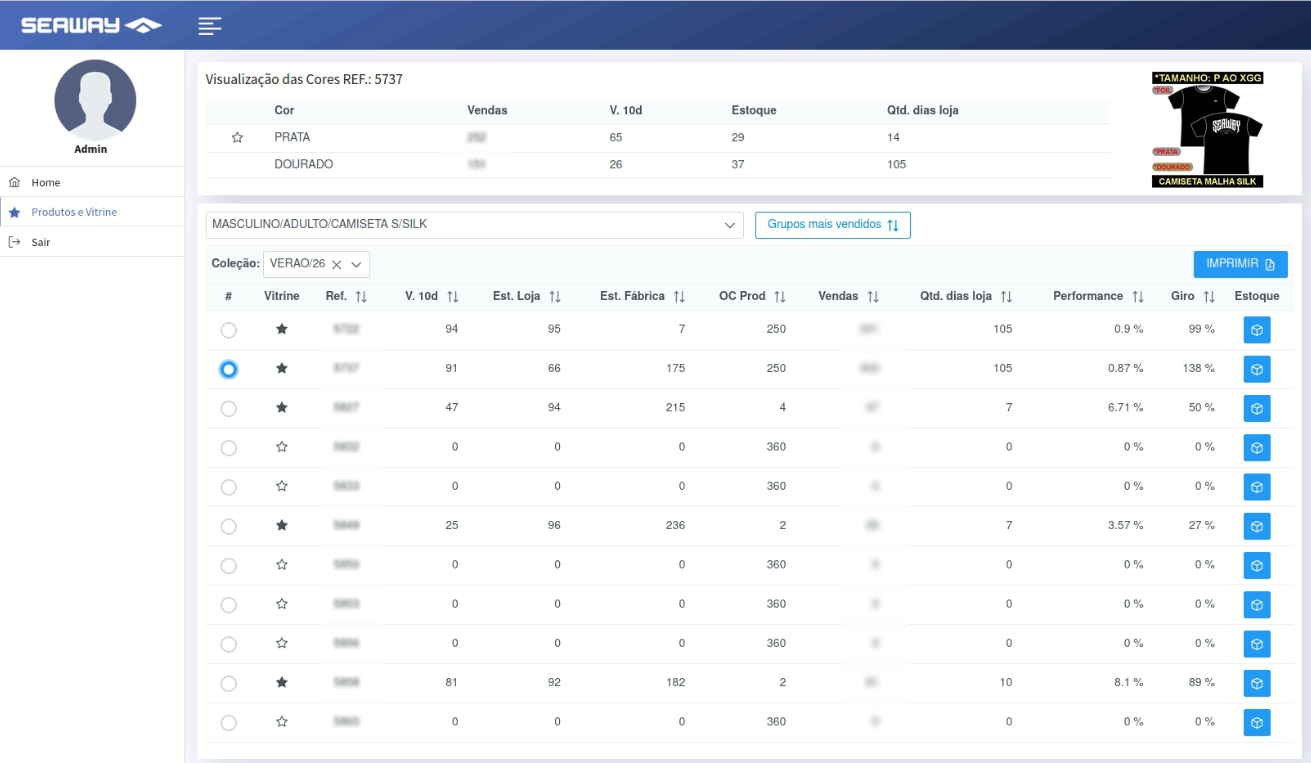Select the radio button in the first row
The width and height of the screenshot is (1311, 763).
[229, 330]
